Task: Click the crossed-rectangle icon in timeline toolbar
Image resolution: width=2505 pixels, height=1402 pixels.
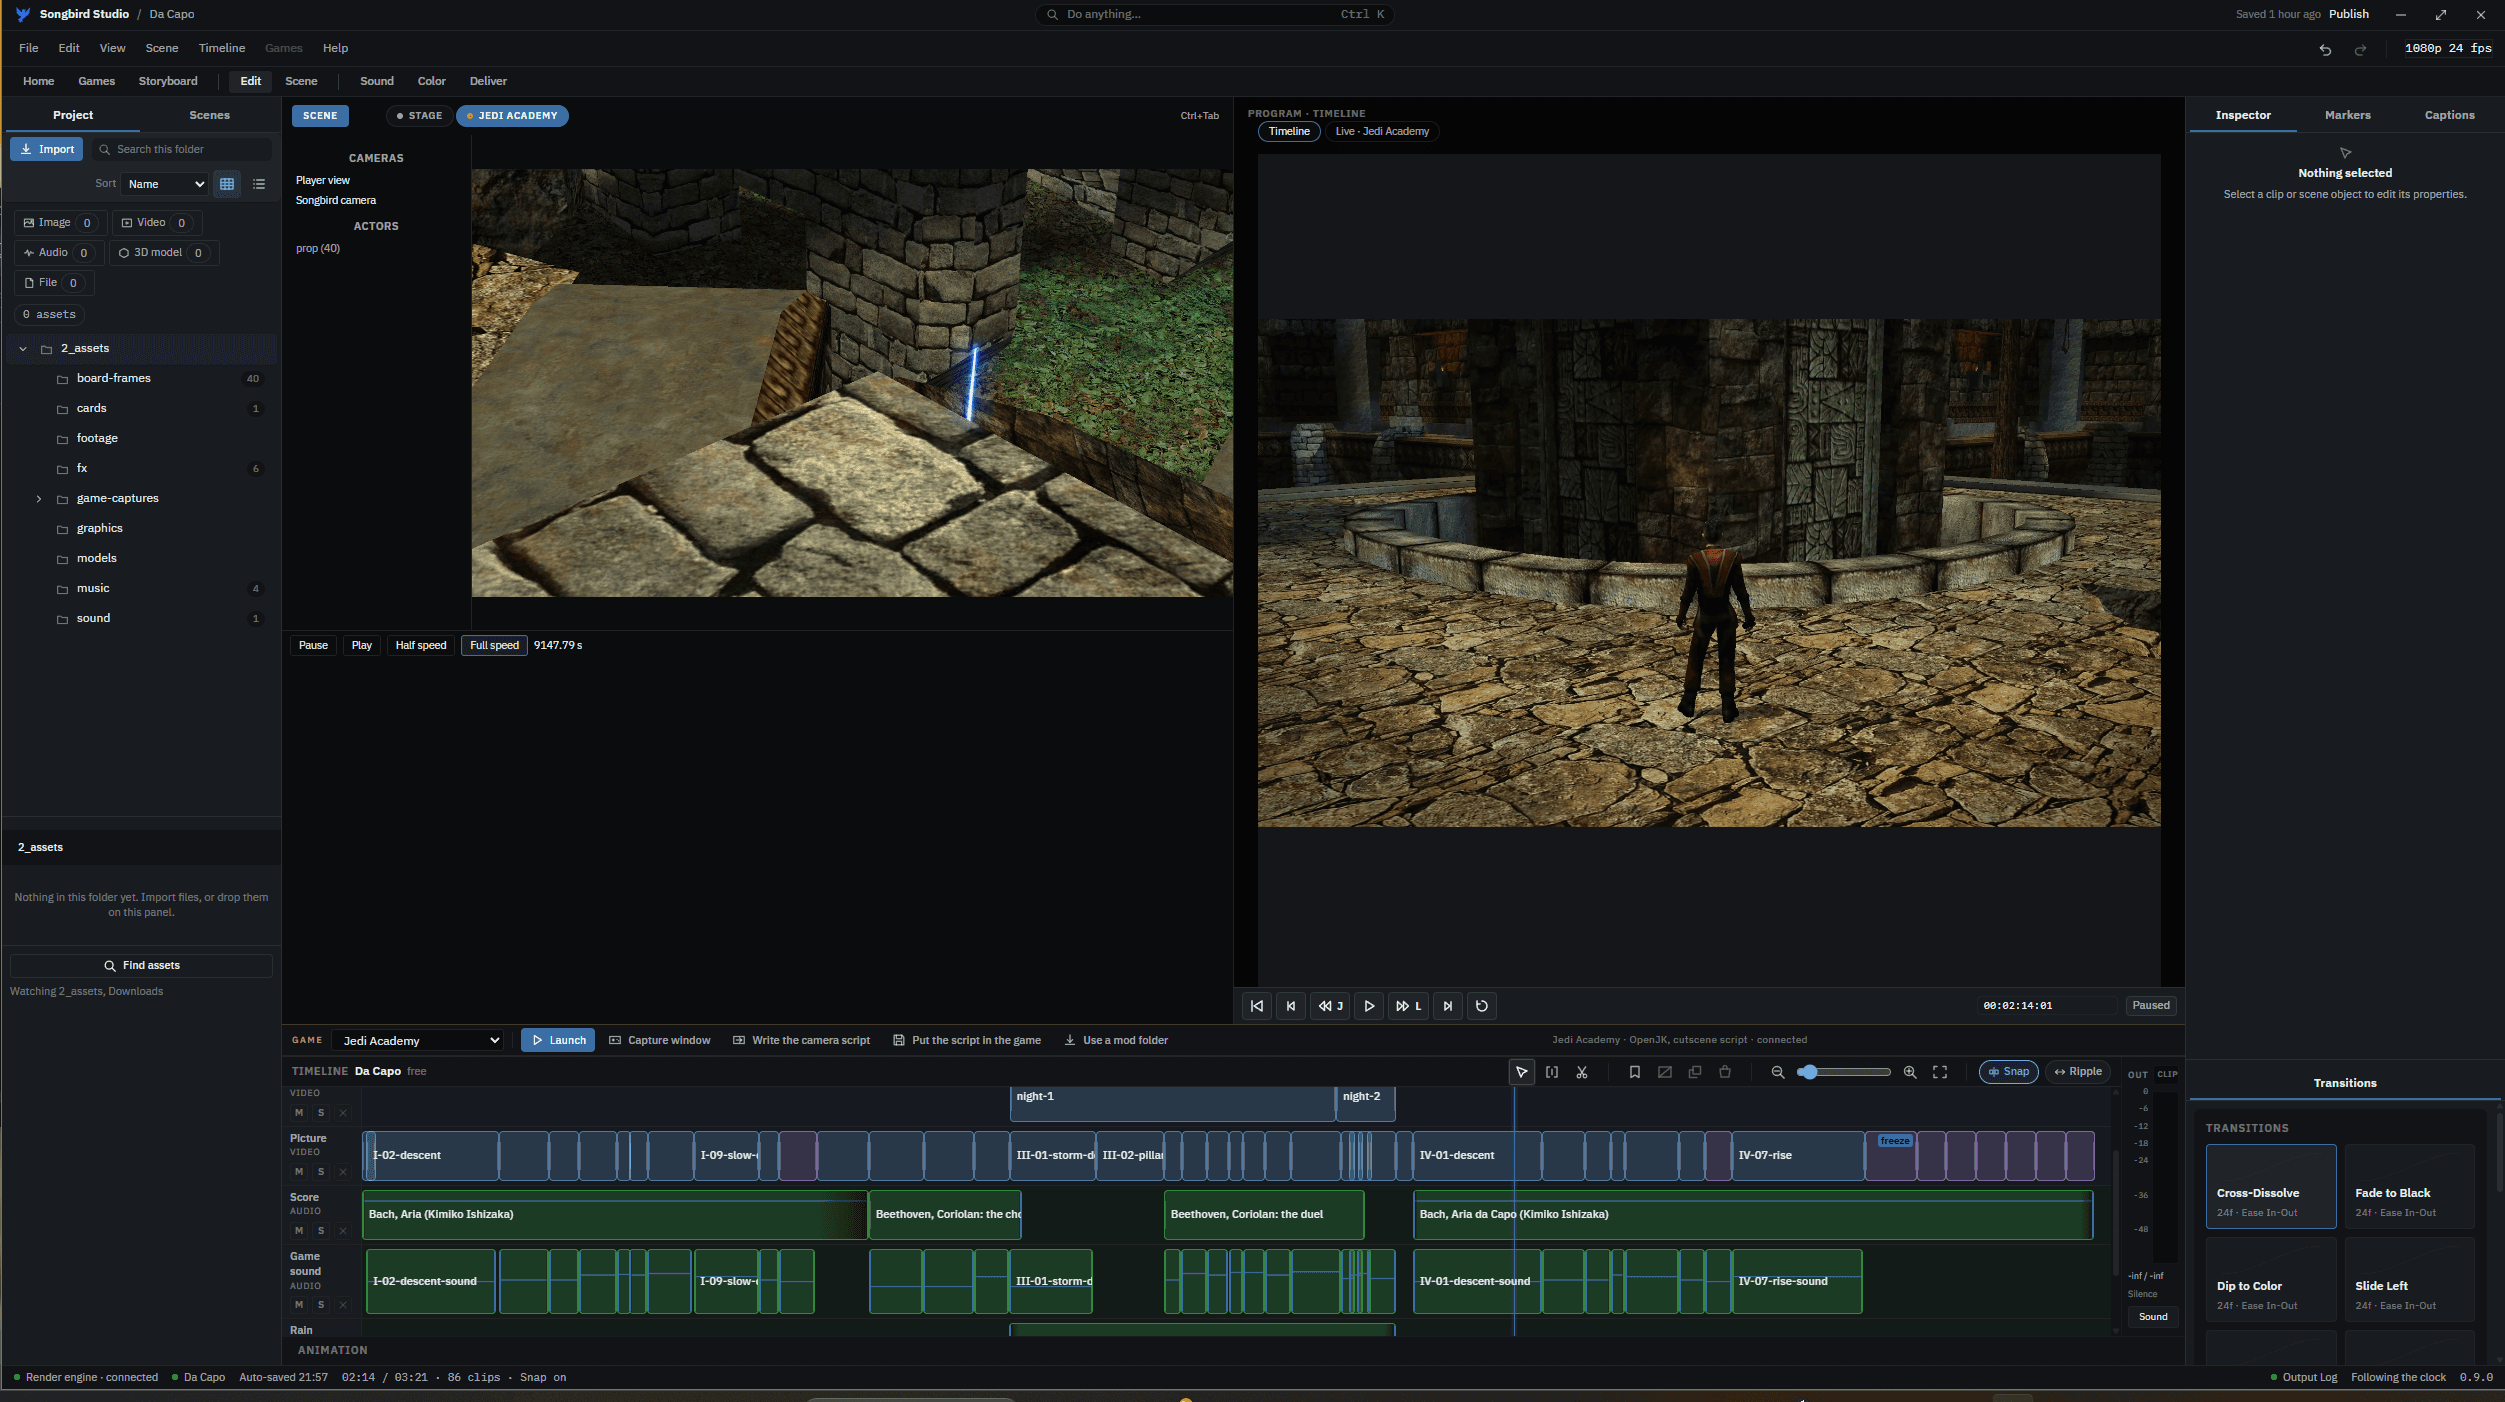Action: (x=1665, y=1072)
